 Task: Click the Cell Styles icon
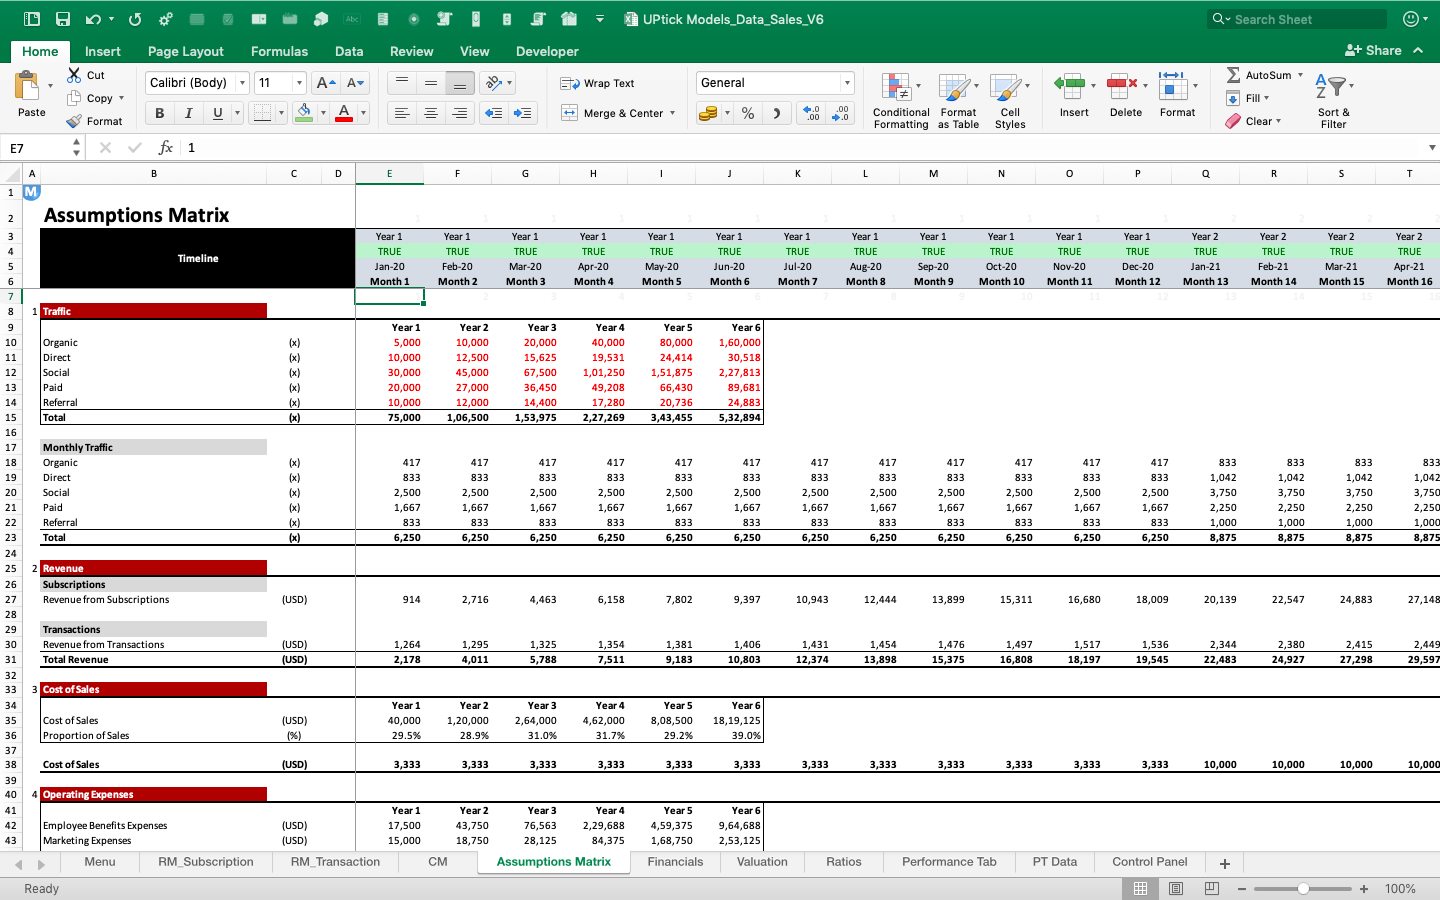(1006, 88)
